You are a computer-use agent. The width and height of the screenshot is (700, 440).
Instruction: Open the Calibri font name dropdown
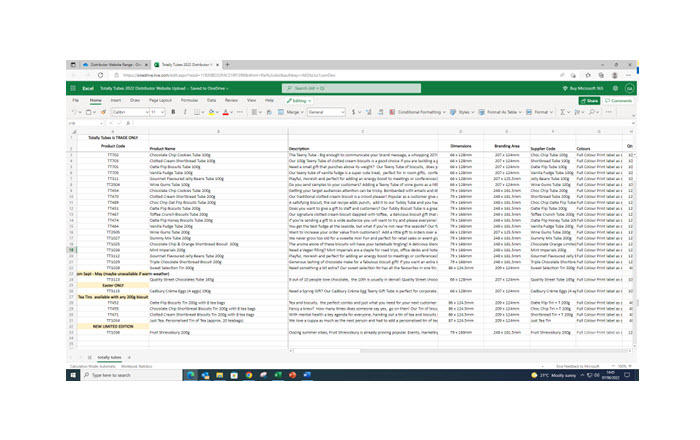click(x=130, y=112)
